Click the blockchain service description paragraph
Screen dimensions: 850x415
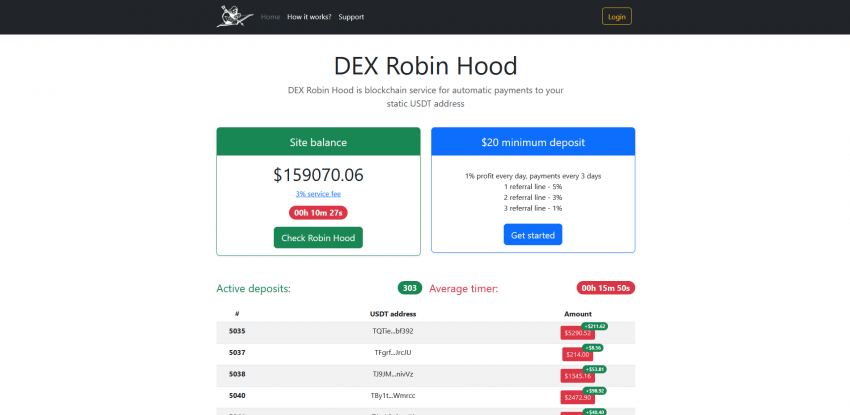point(426,96)
